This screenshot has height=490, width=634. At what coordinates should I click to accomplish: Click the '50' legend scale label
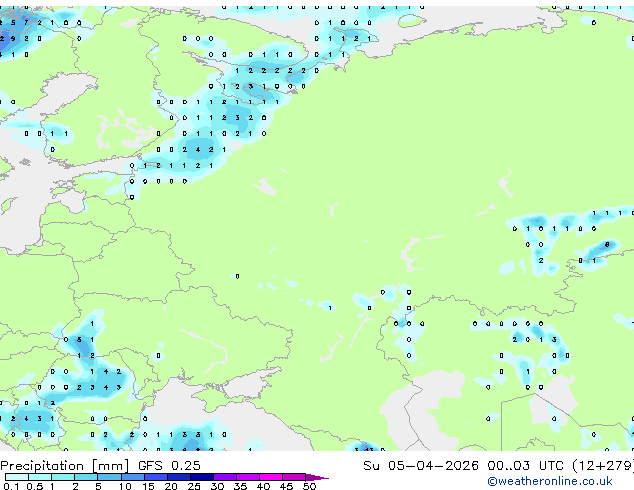[309, 486]
